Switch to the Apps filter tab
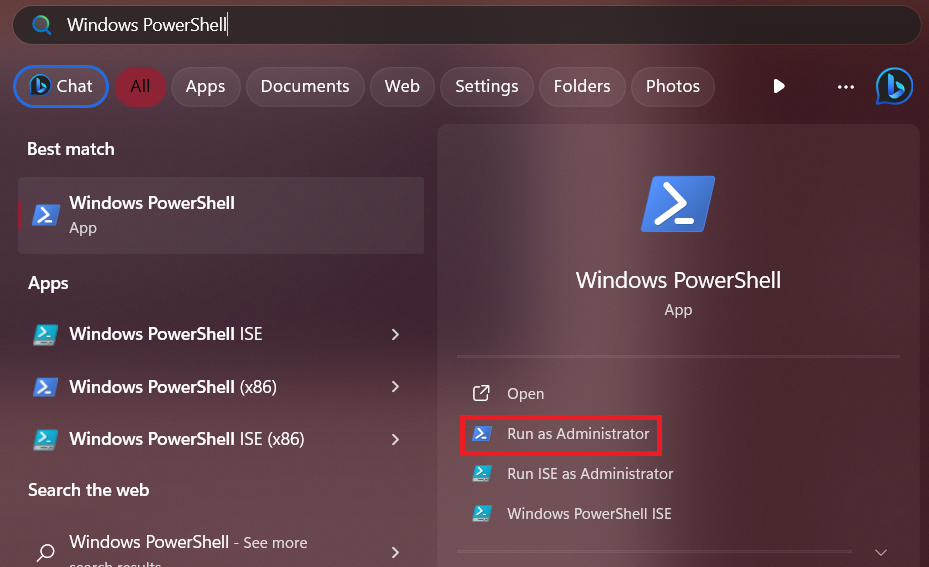Viewport: 929px width, 567px height. click(x=205, y=87)
